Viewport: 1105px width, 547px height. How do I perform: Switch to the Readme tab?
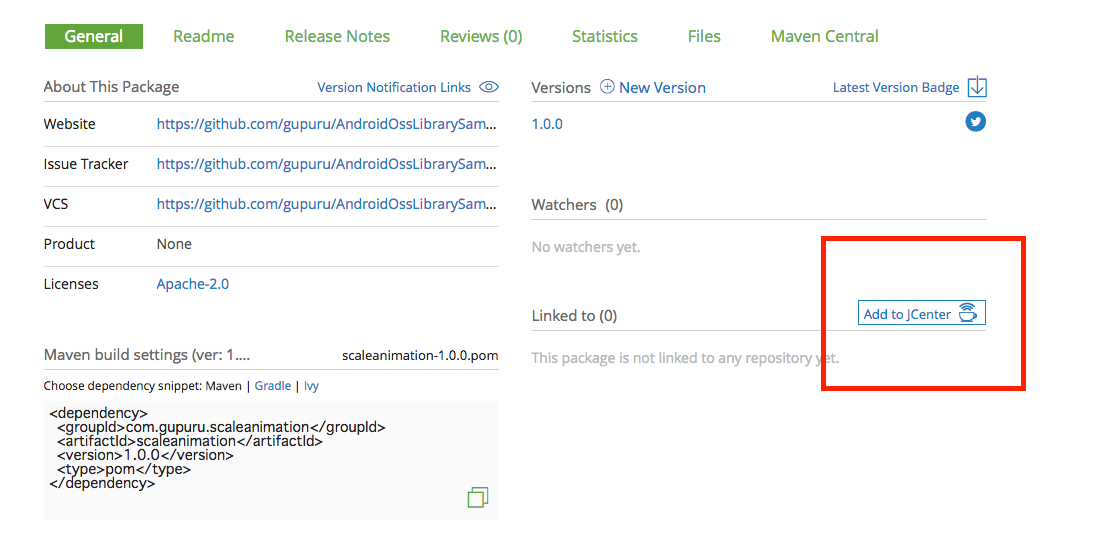[204, 37]
